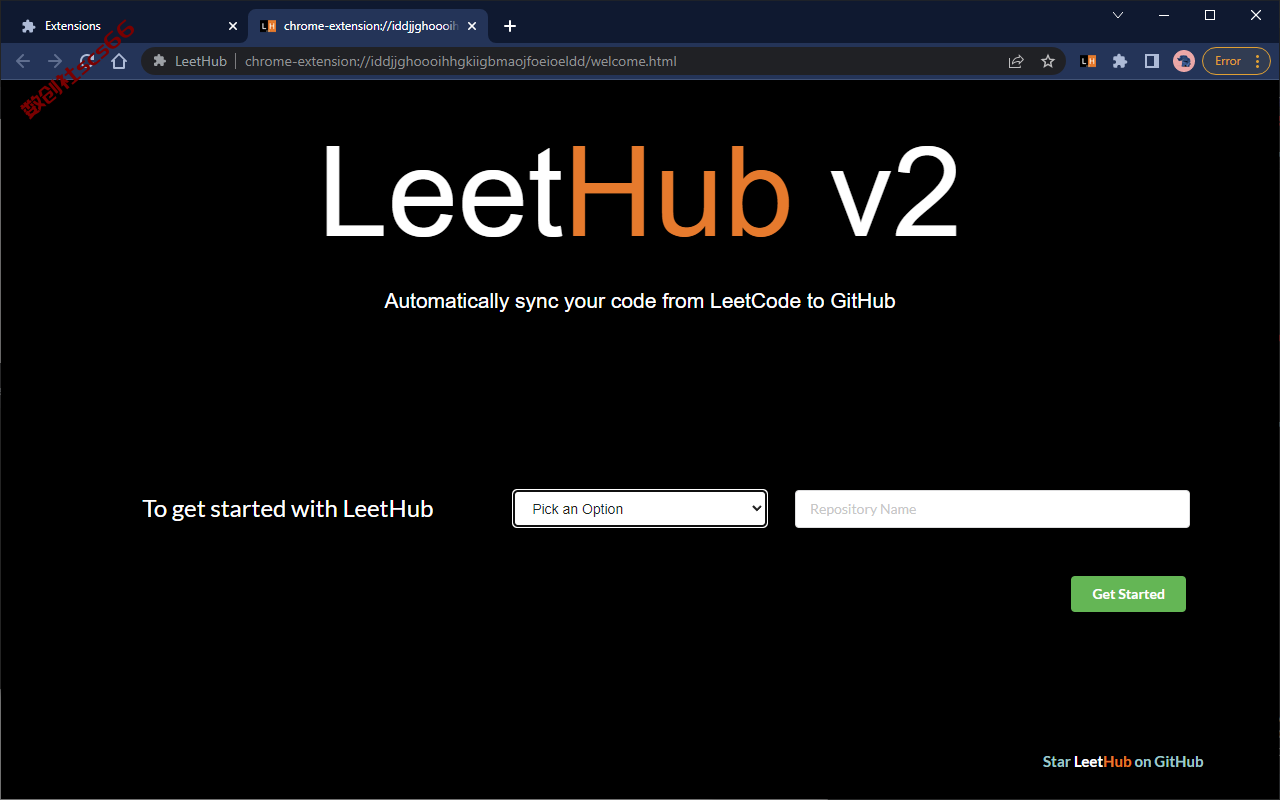Click the 'Automatically sync your code' tagline

coord(640,301)
